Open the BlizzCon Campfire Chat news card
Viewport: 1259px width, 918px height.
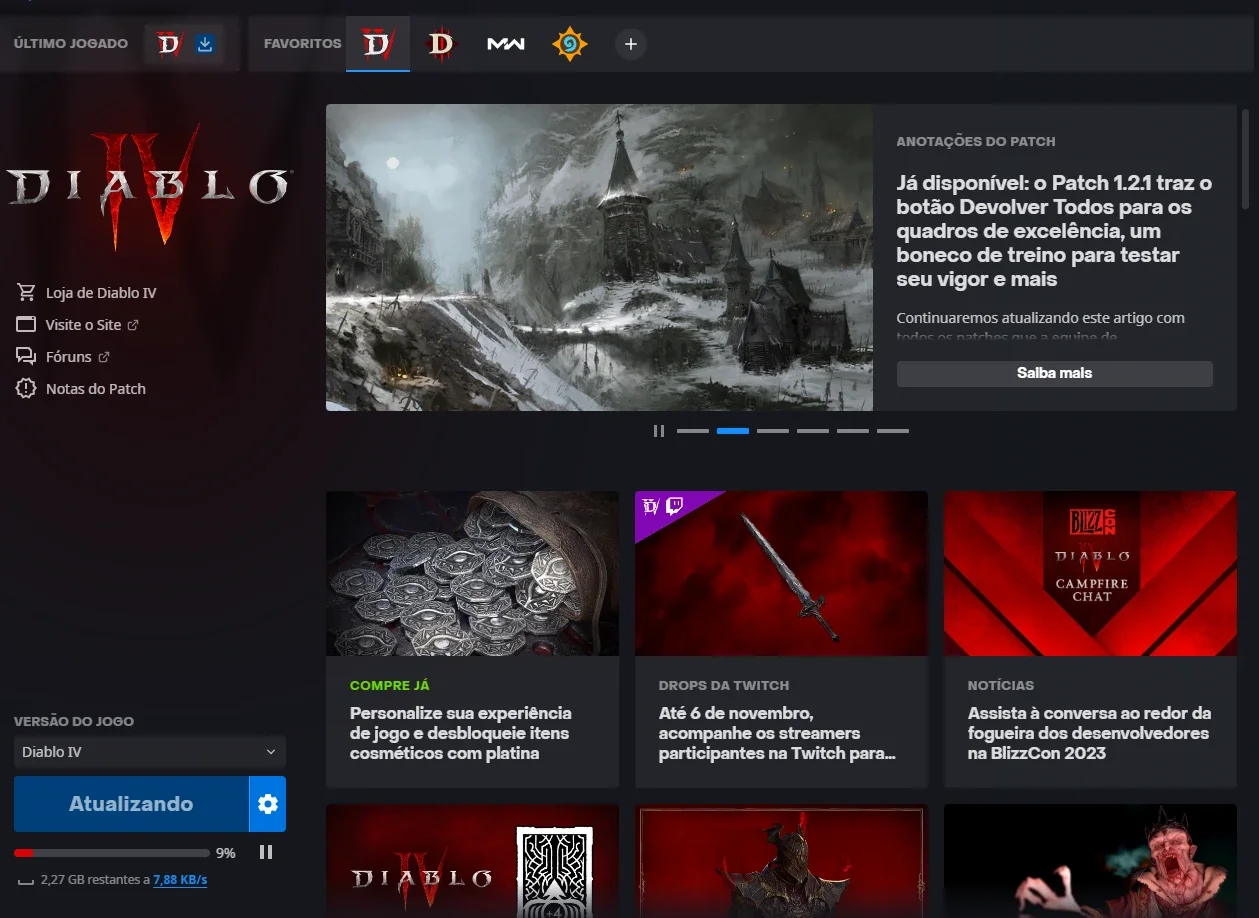1090,639
